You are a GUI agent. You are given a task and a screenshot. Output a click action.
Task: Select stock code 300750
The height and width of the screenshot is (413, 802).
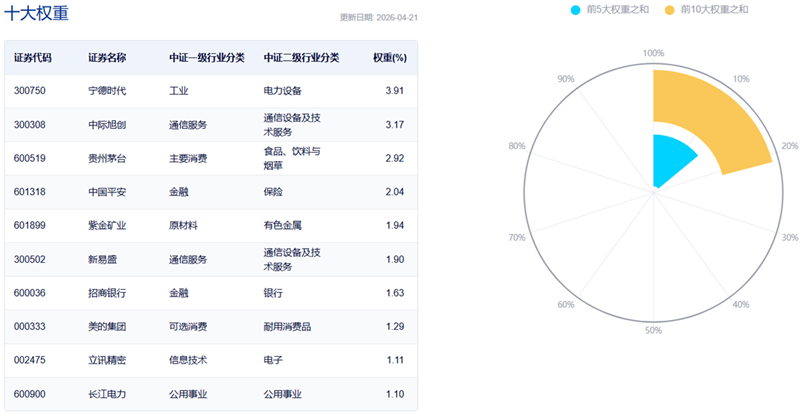(30, 91)
